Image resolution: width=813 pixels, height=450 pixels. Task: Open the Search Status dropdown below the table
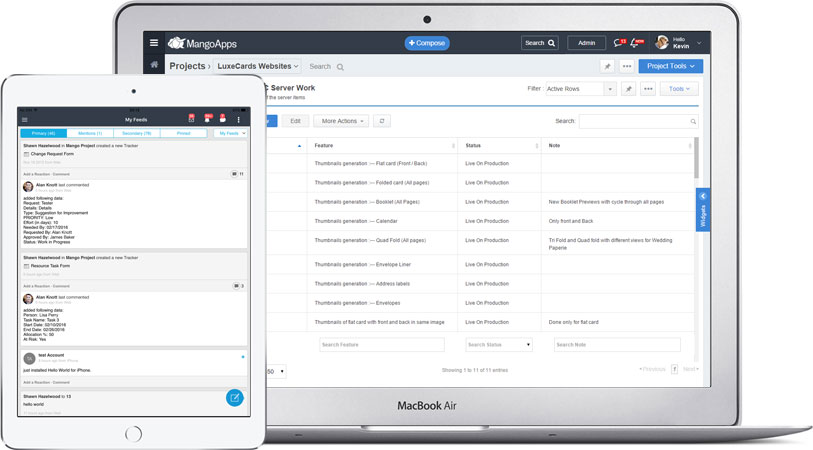tap(499, 345)
